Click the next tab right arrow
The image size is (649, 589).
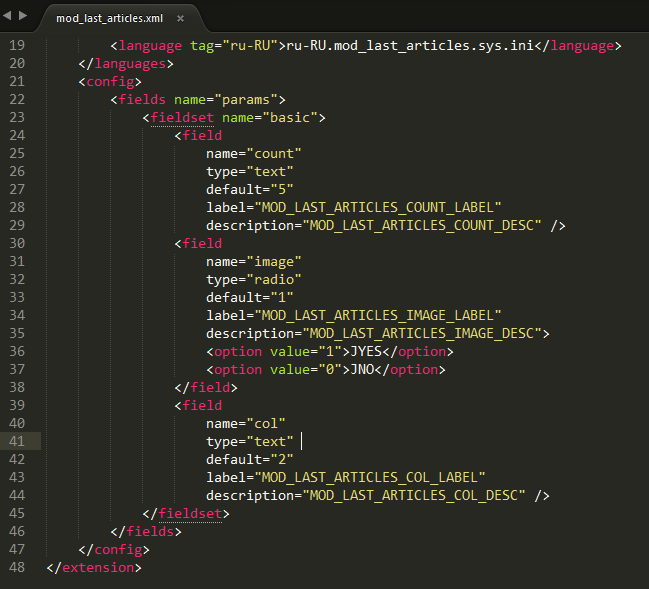coord(23,16)
